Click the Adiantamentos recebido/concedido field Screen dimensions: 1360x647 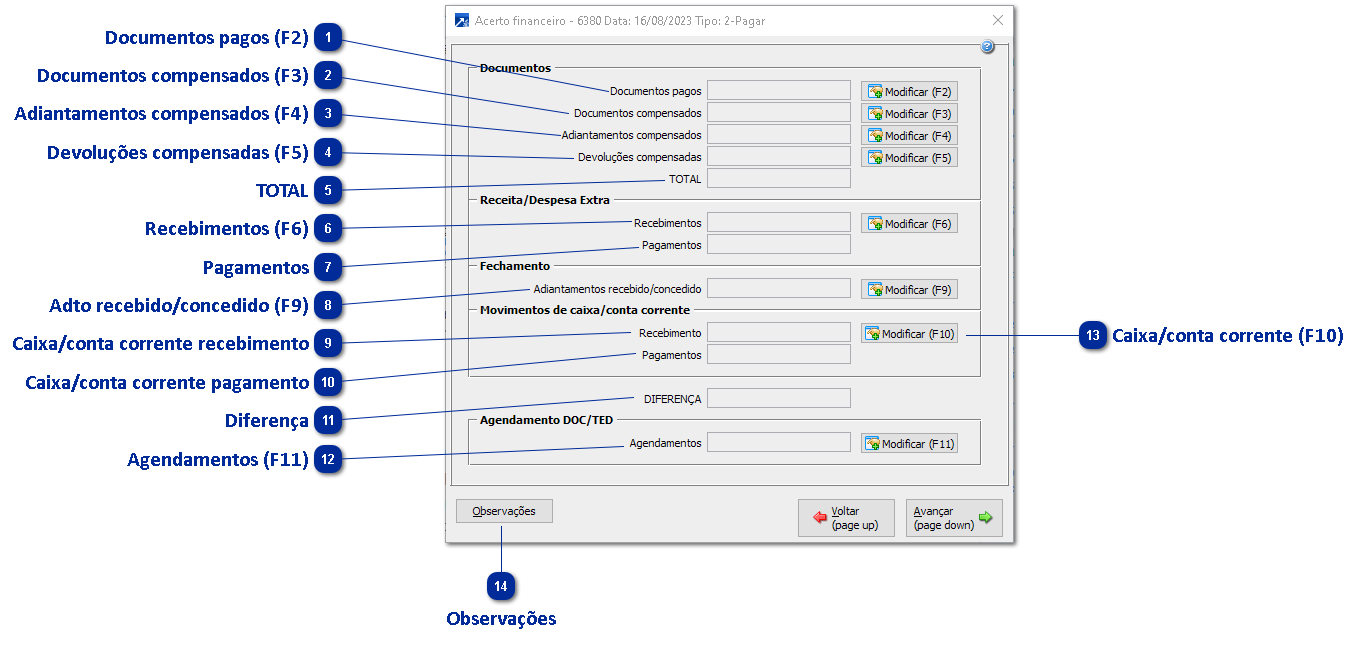779,289
